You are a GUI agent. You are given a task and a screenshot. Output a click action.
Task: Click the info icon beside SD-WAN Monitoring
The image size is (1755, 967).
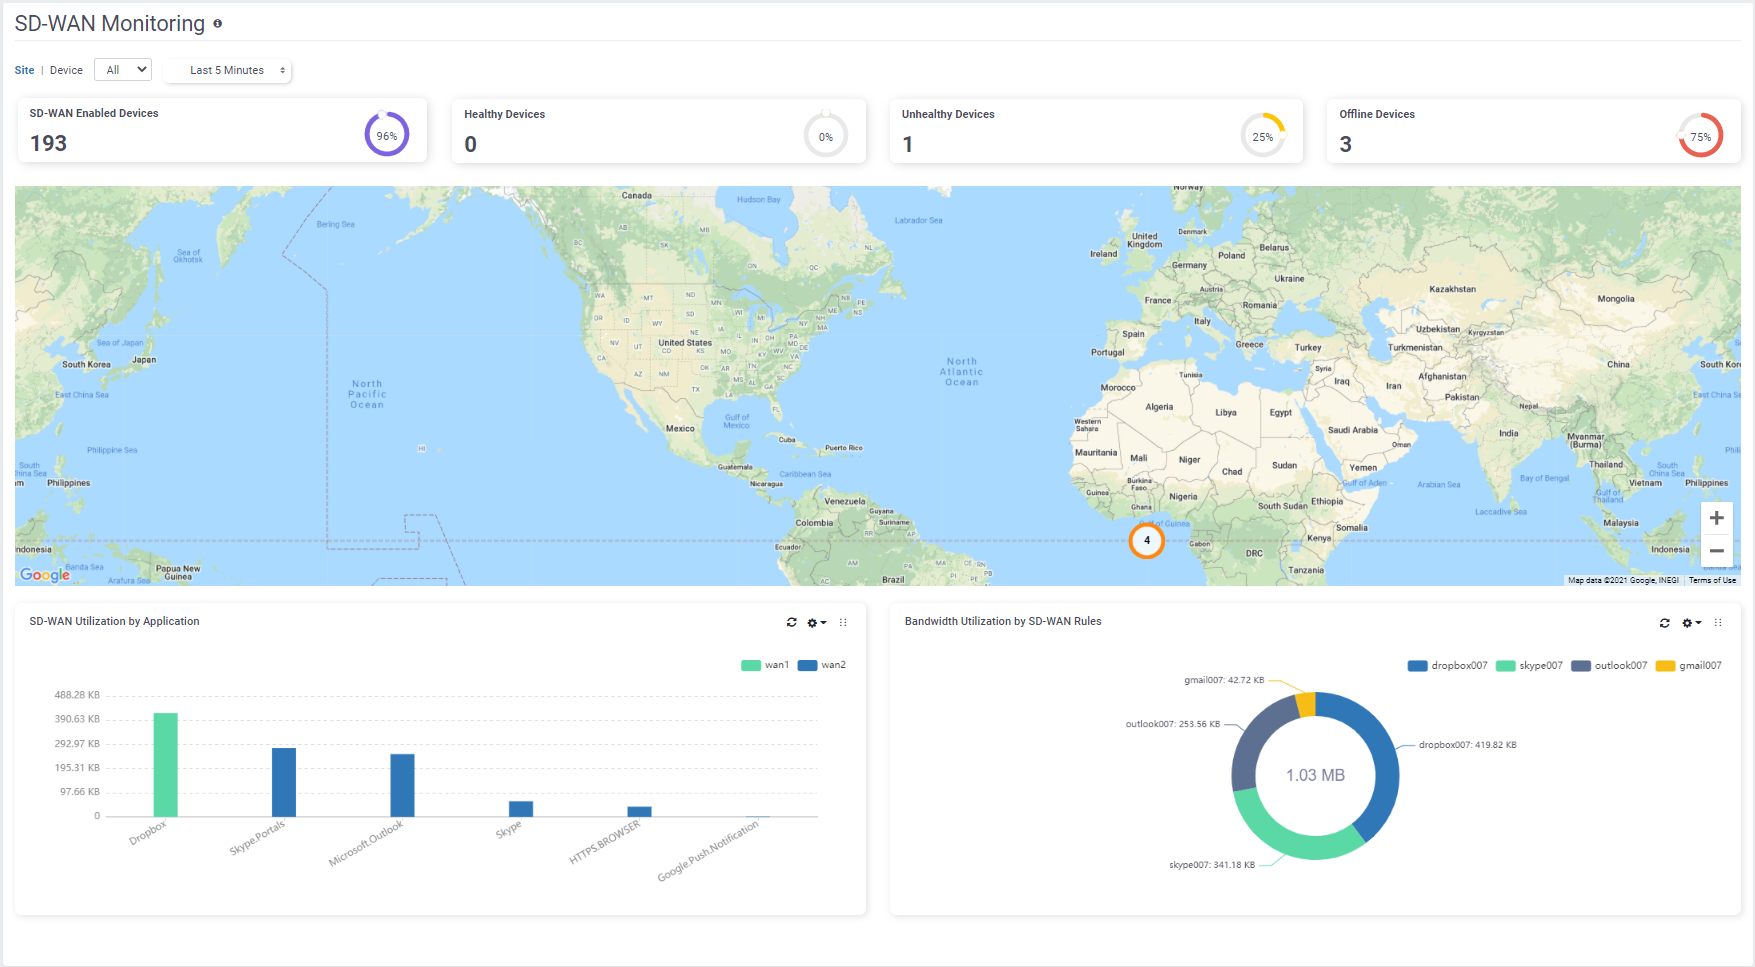217,23
